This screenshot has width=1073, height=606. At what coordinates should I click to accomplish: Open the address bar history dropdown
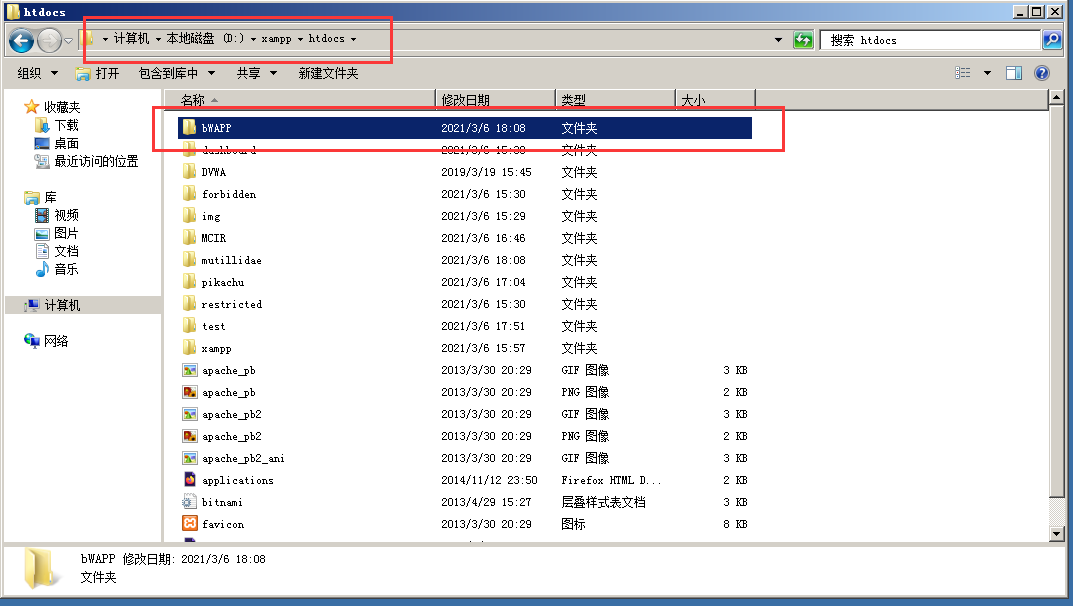(x=778, y=40)
